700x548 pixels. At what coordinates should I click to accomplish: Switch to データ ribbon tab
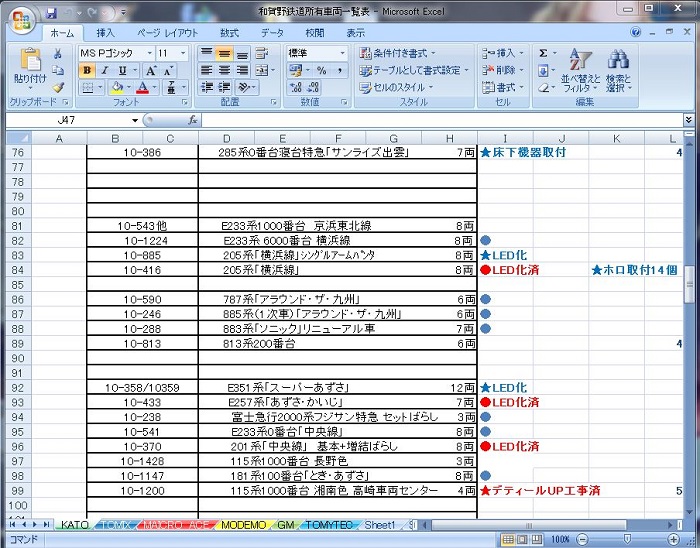[x=272, y=33]
